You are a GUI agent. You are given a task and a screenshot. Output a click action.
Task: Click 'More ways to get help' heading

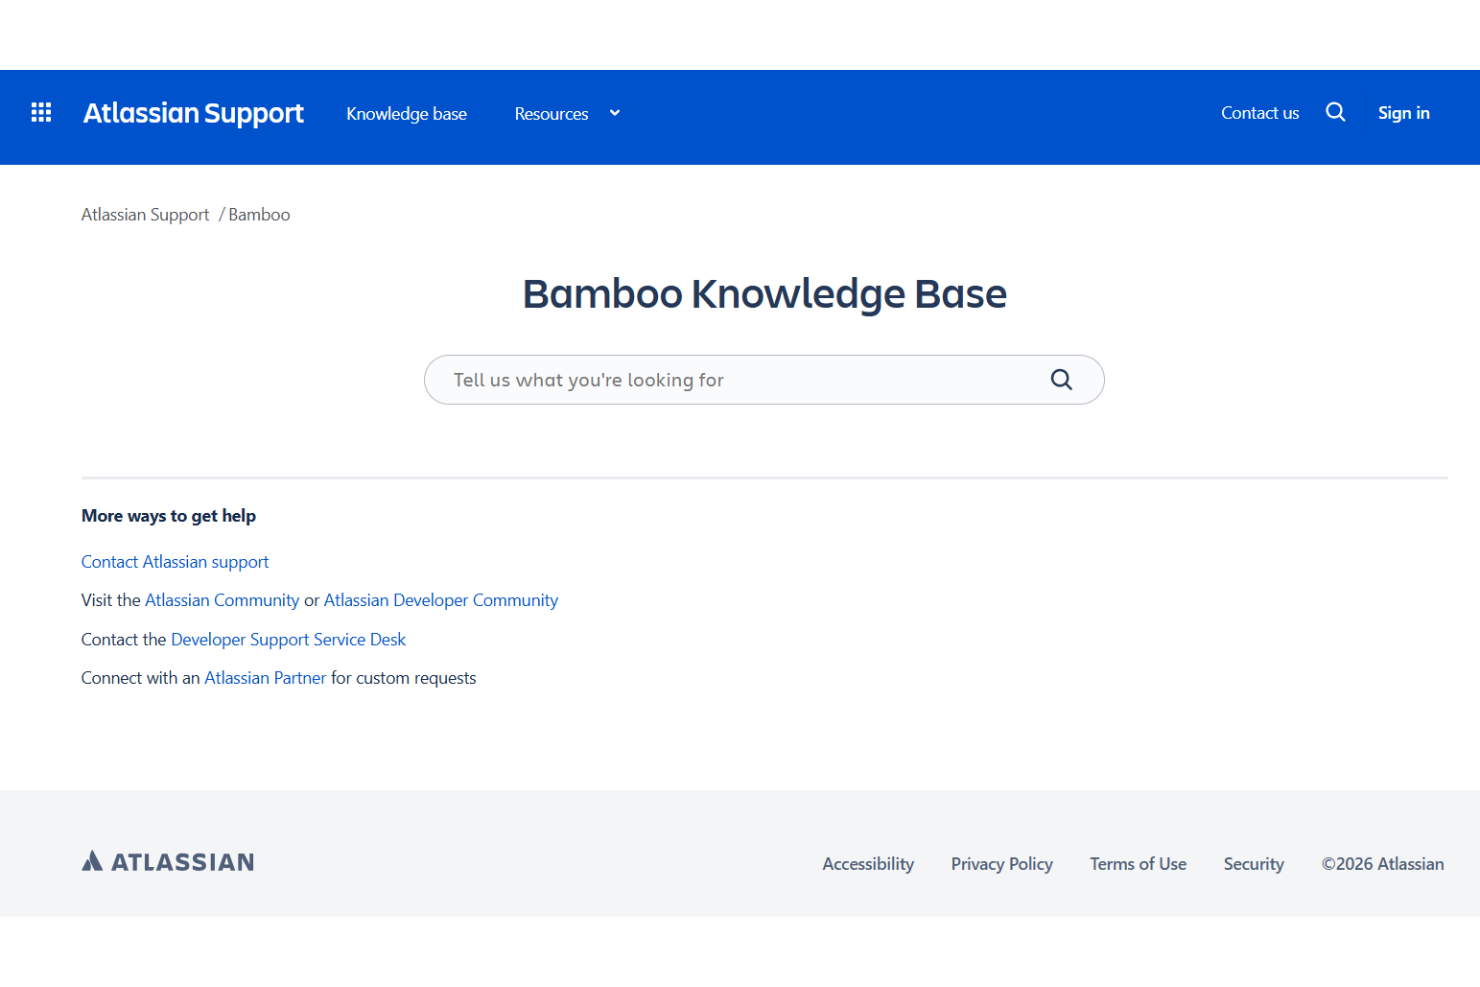tap(168, 516)
